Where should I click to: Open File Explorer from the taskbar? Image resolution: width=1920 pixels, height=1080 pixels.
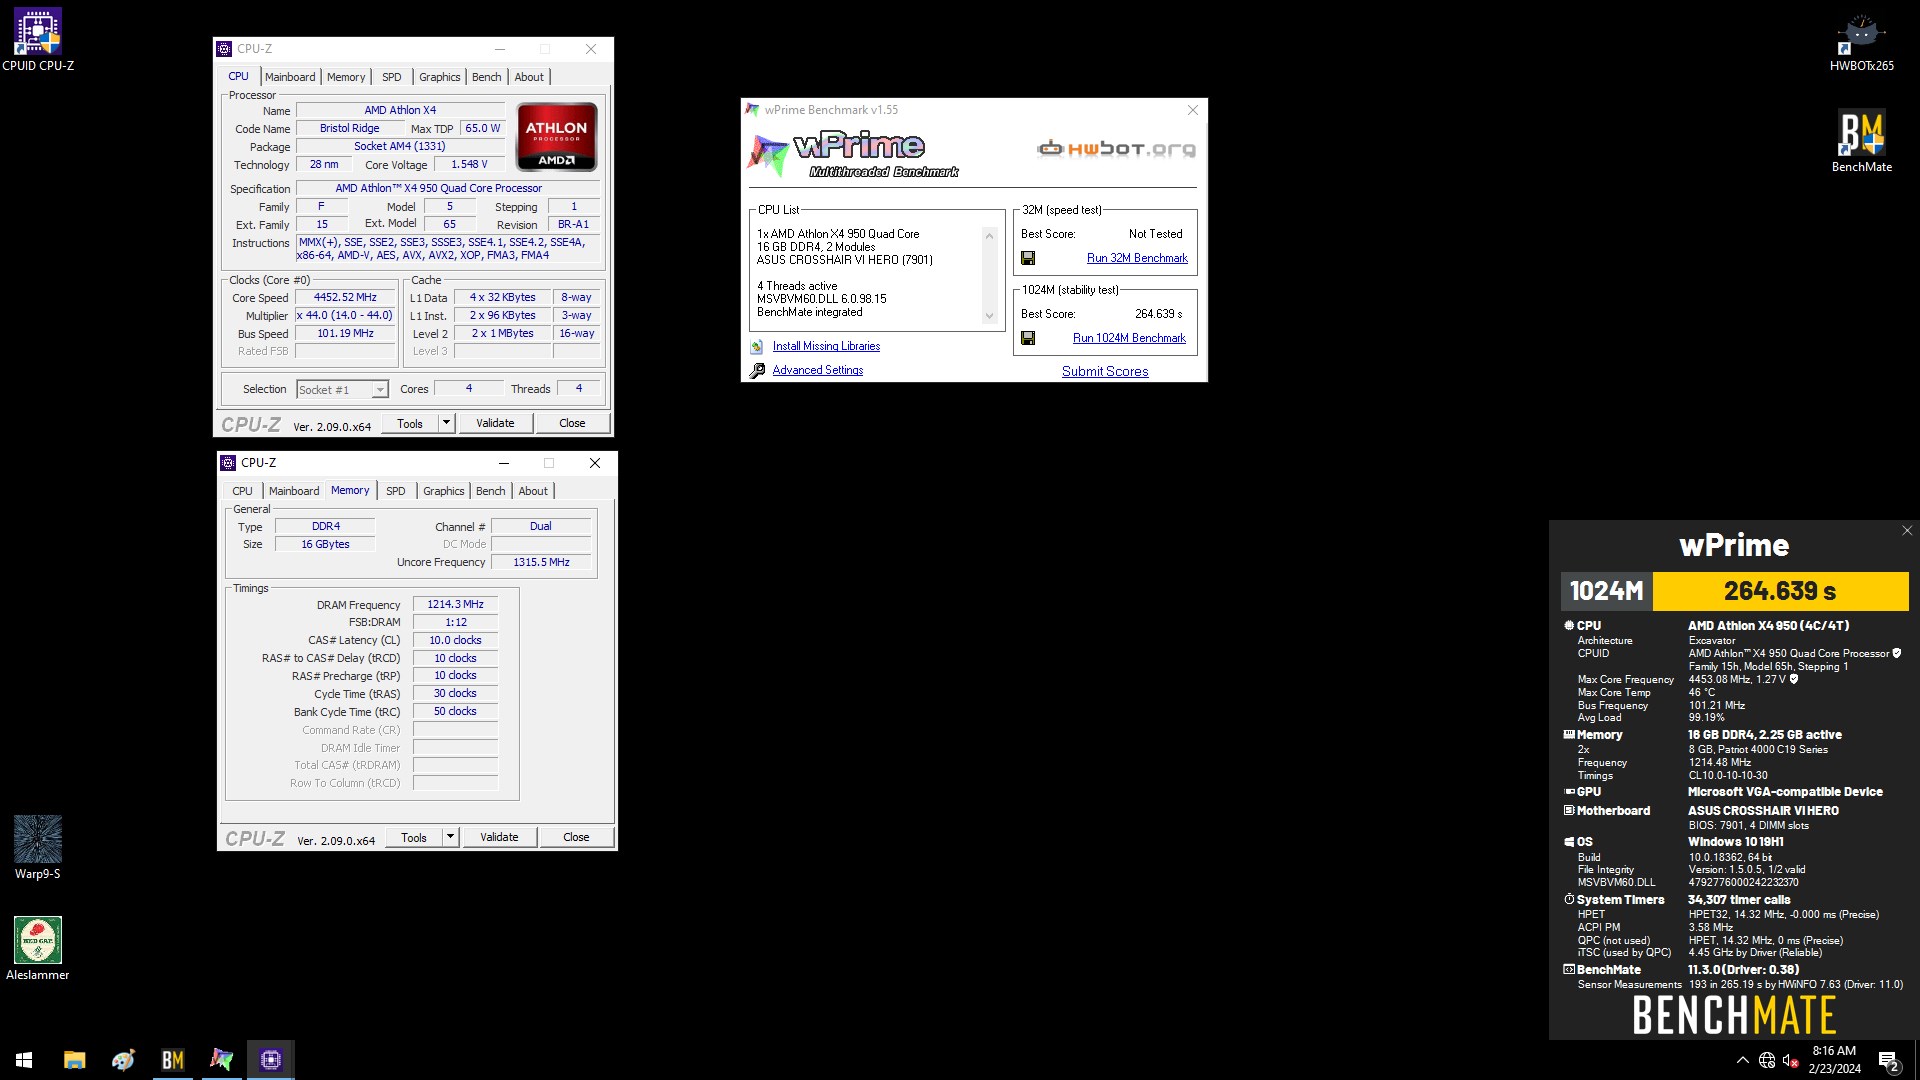point(74,1060)
